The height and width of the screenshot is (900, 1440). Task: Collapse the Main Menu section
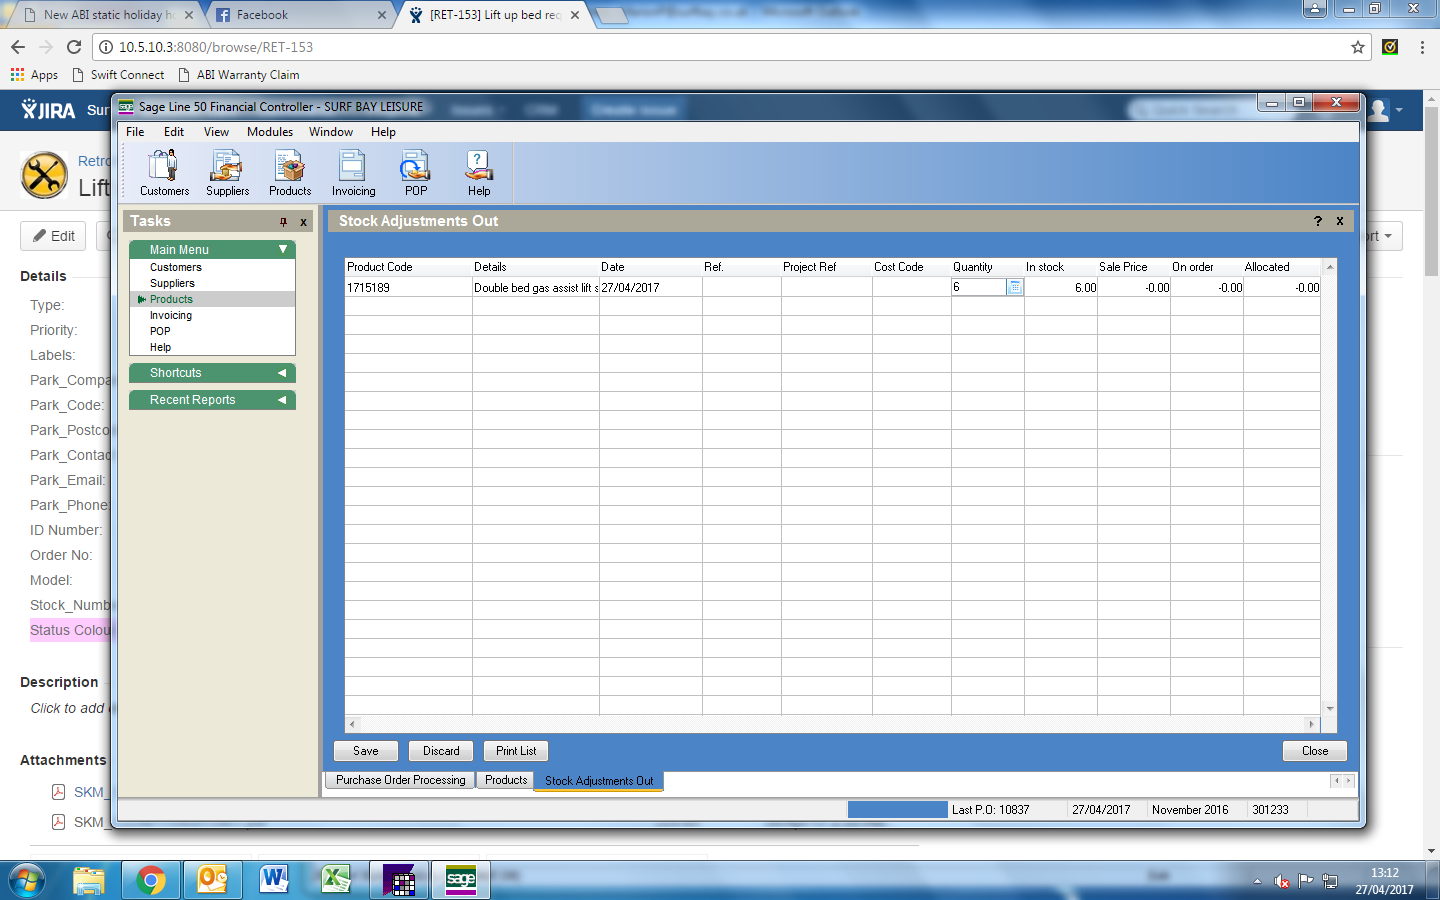click(283, 249)
